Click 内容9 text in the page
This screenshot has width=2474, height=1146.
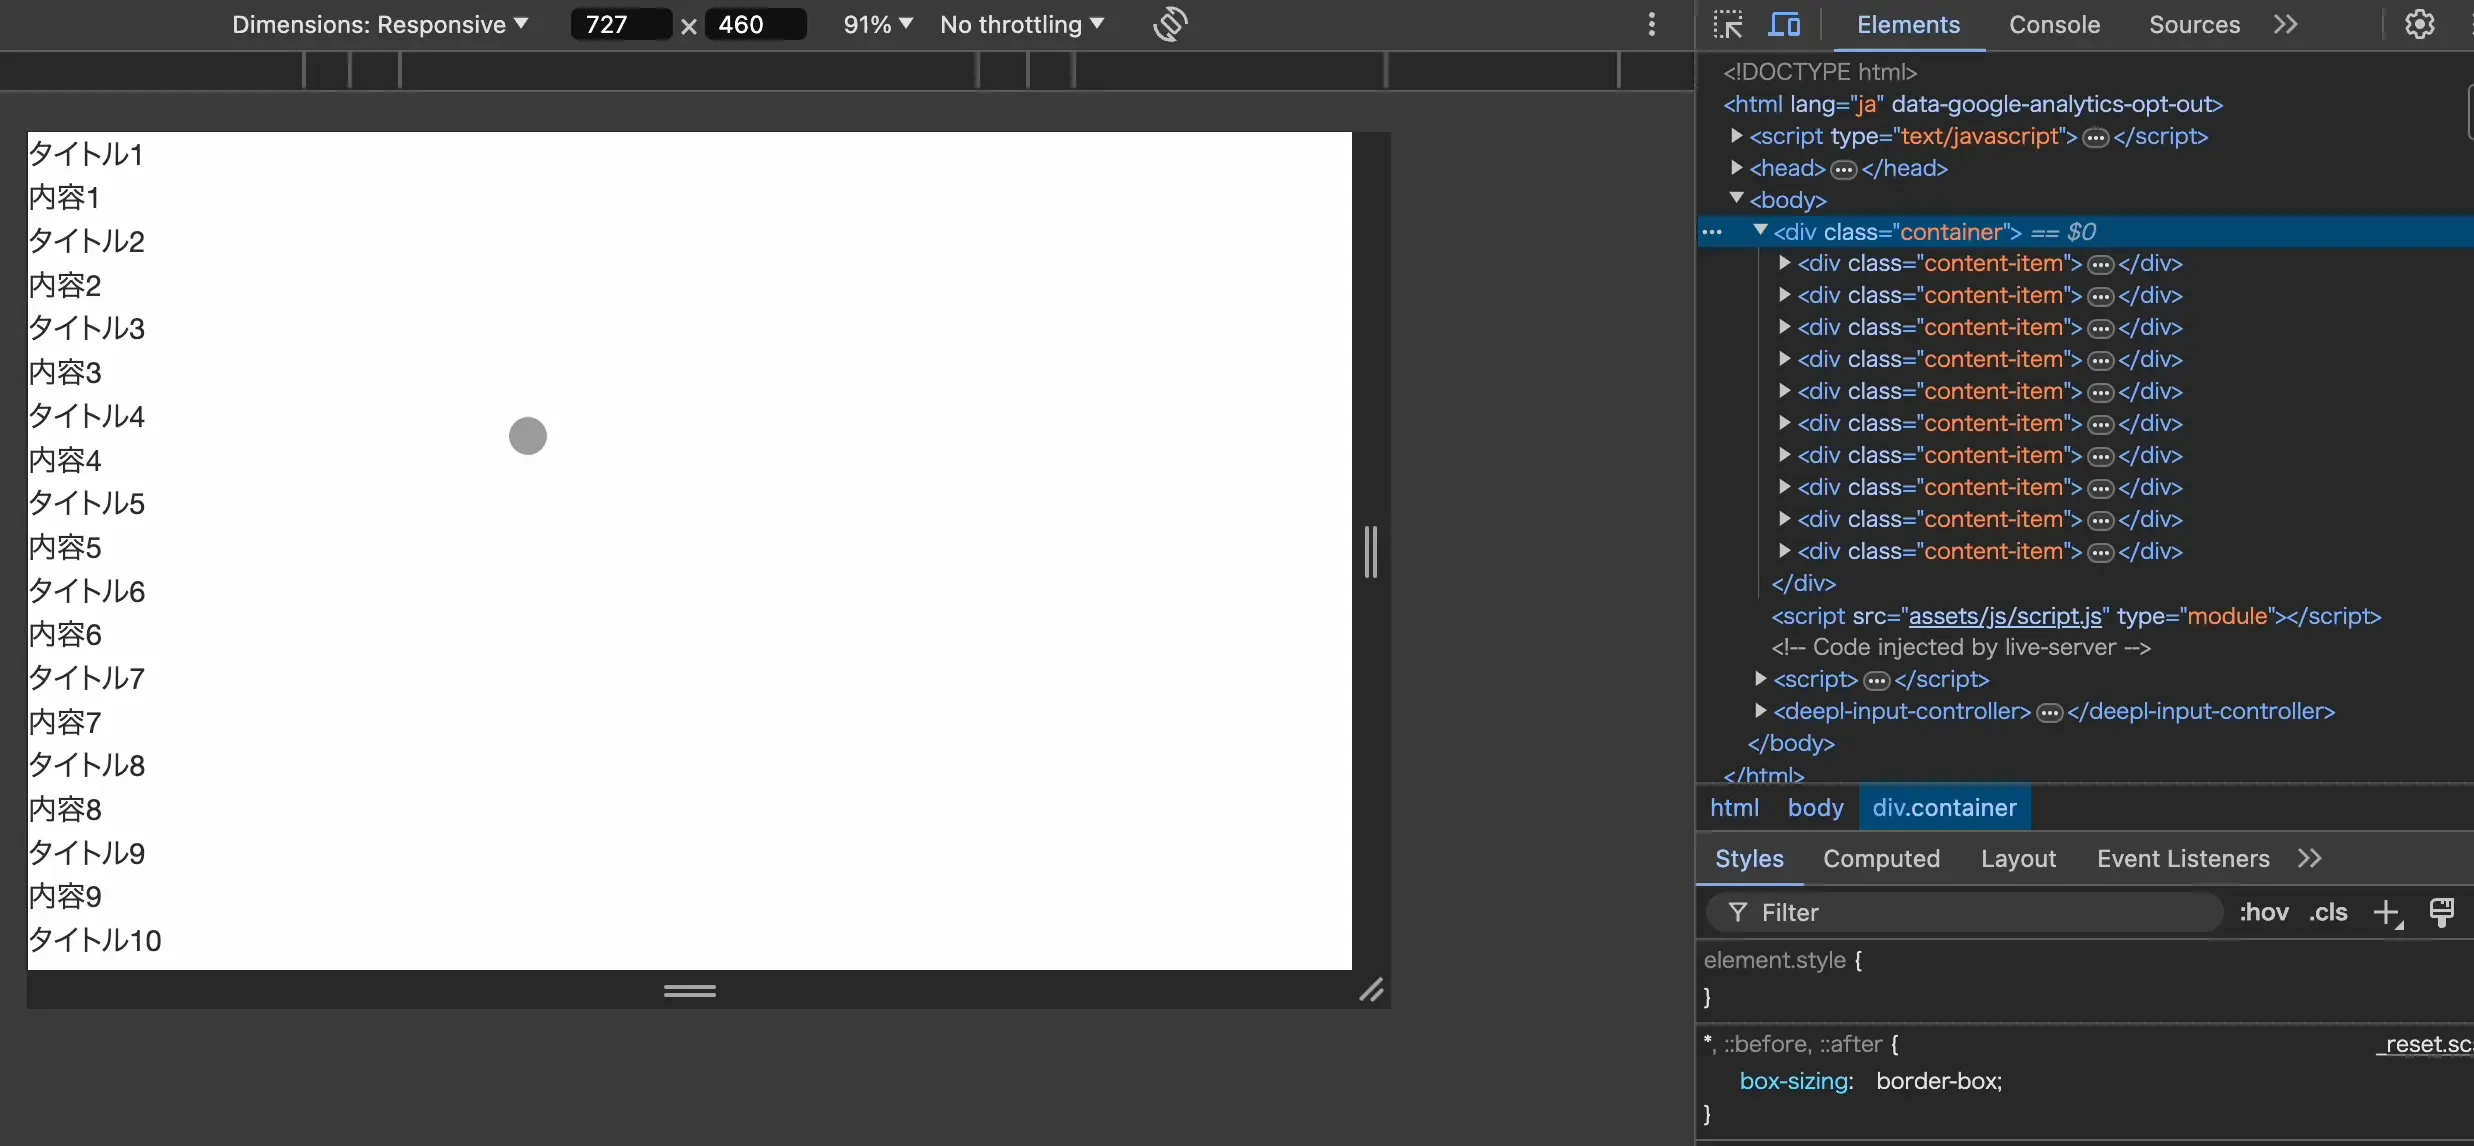(x=65, y=896)
